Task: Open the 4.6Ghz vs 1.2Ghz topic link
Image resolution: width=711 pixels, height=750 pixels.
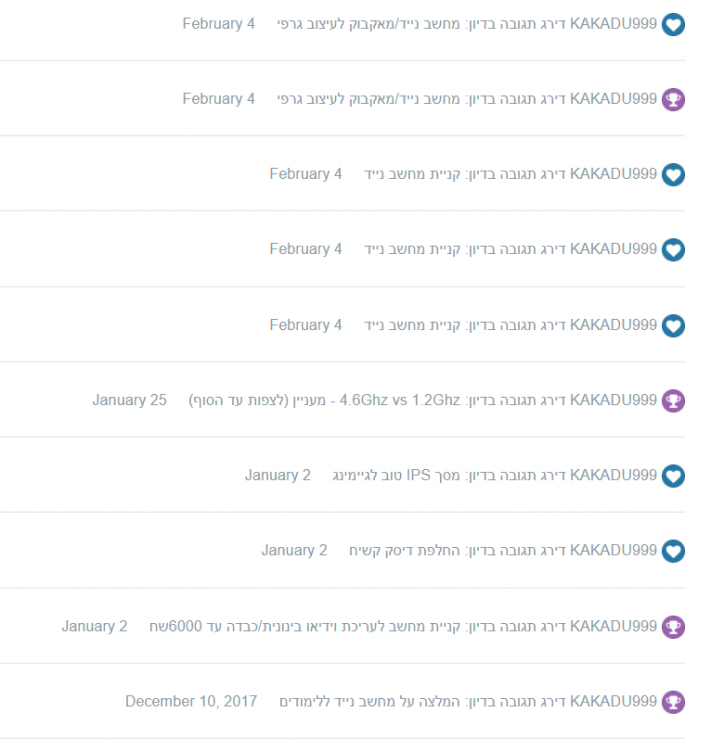Action: [325, 400]
